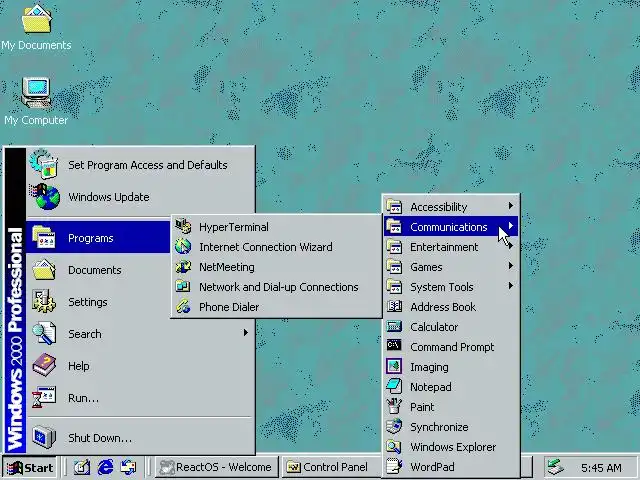Click "Help" label in Start menu
Screen dimensions: 640x480
tap(79, 366)
